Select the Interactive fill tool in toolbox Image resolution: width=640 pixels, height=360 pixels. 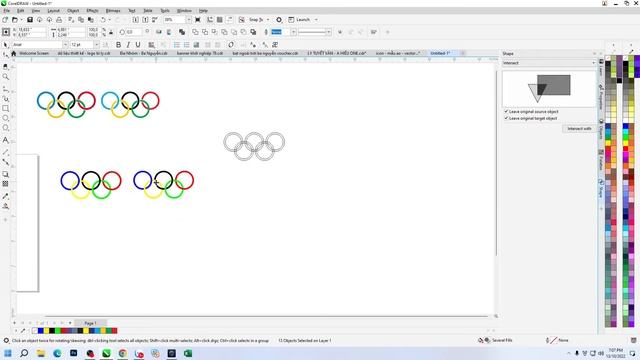point(6,206)
